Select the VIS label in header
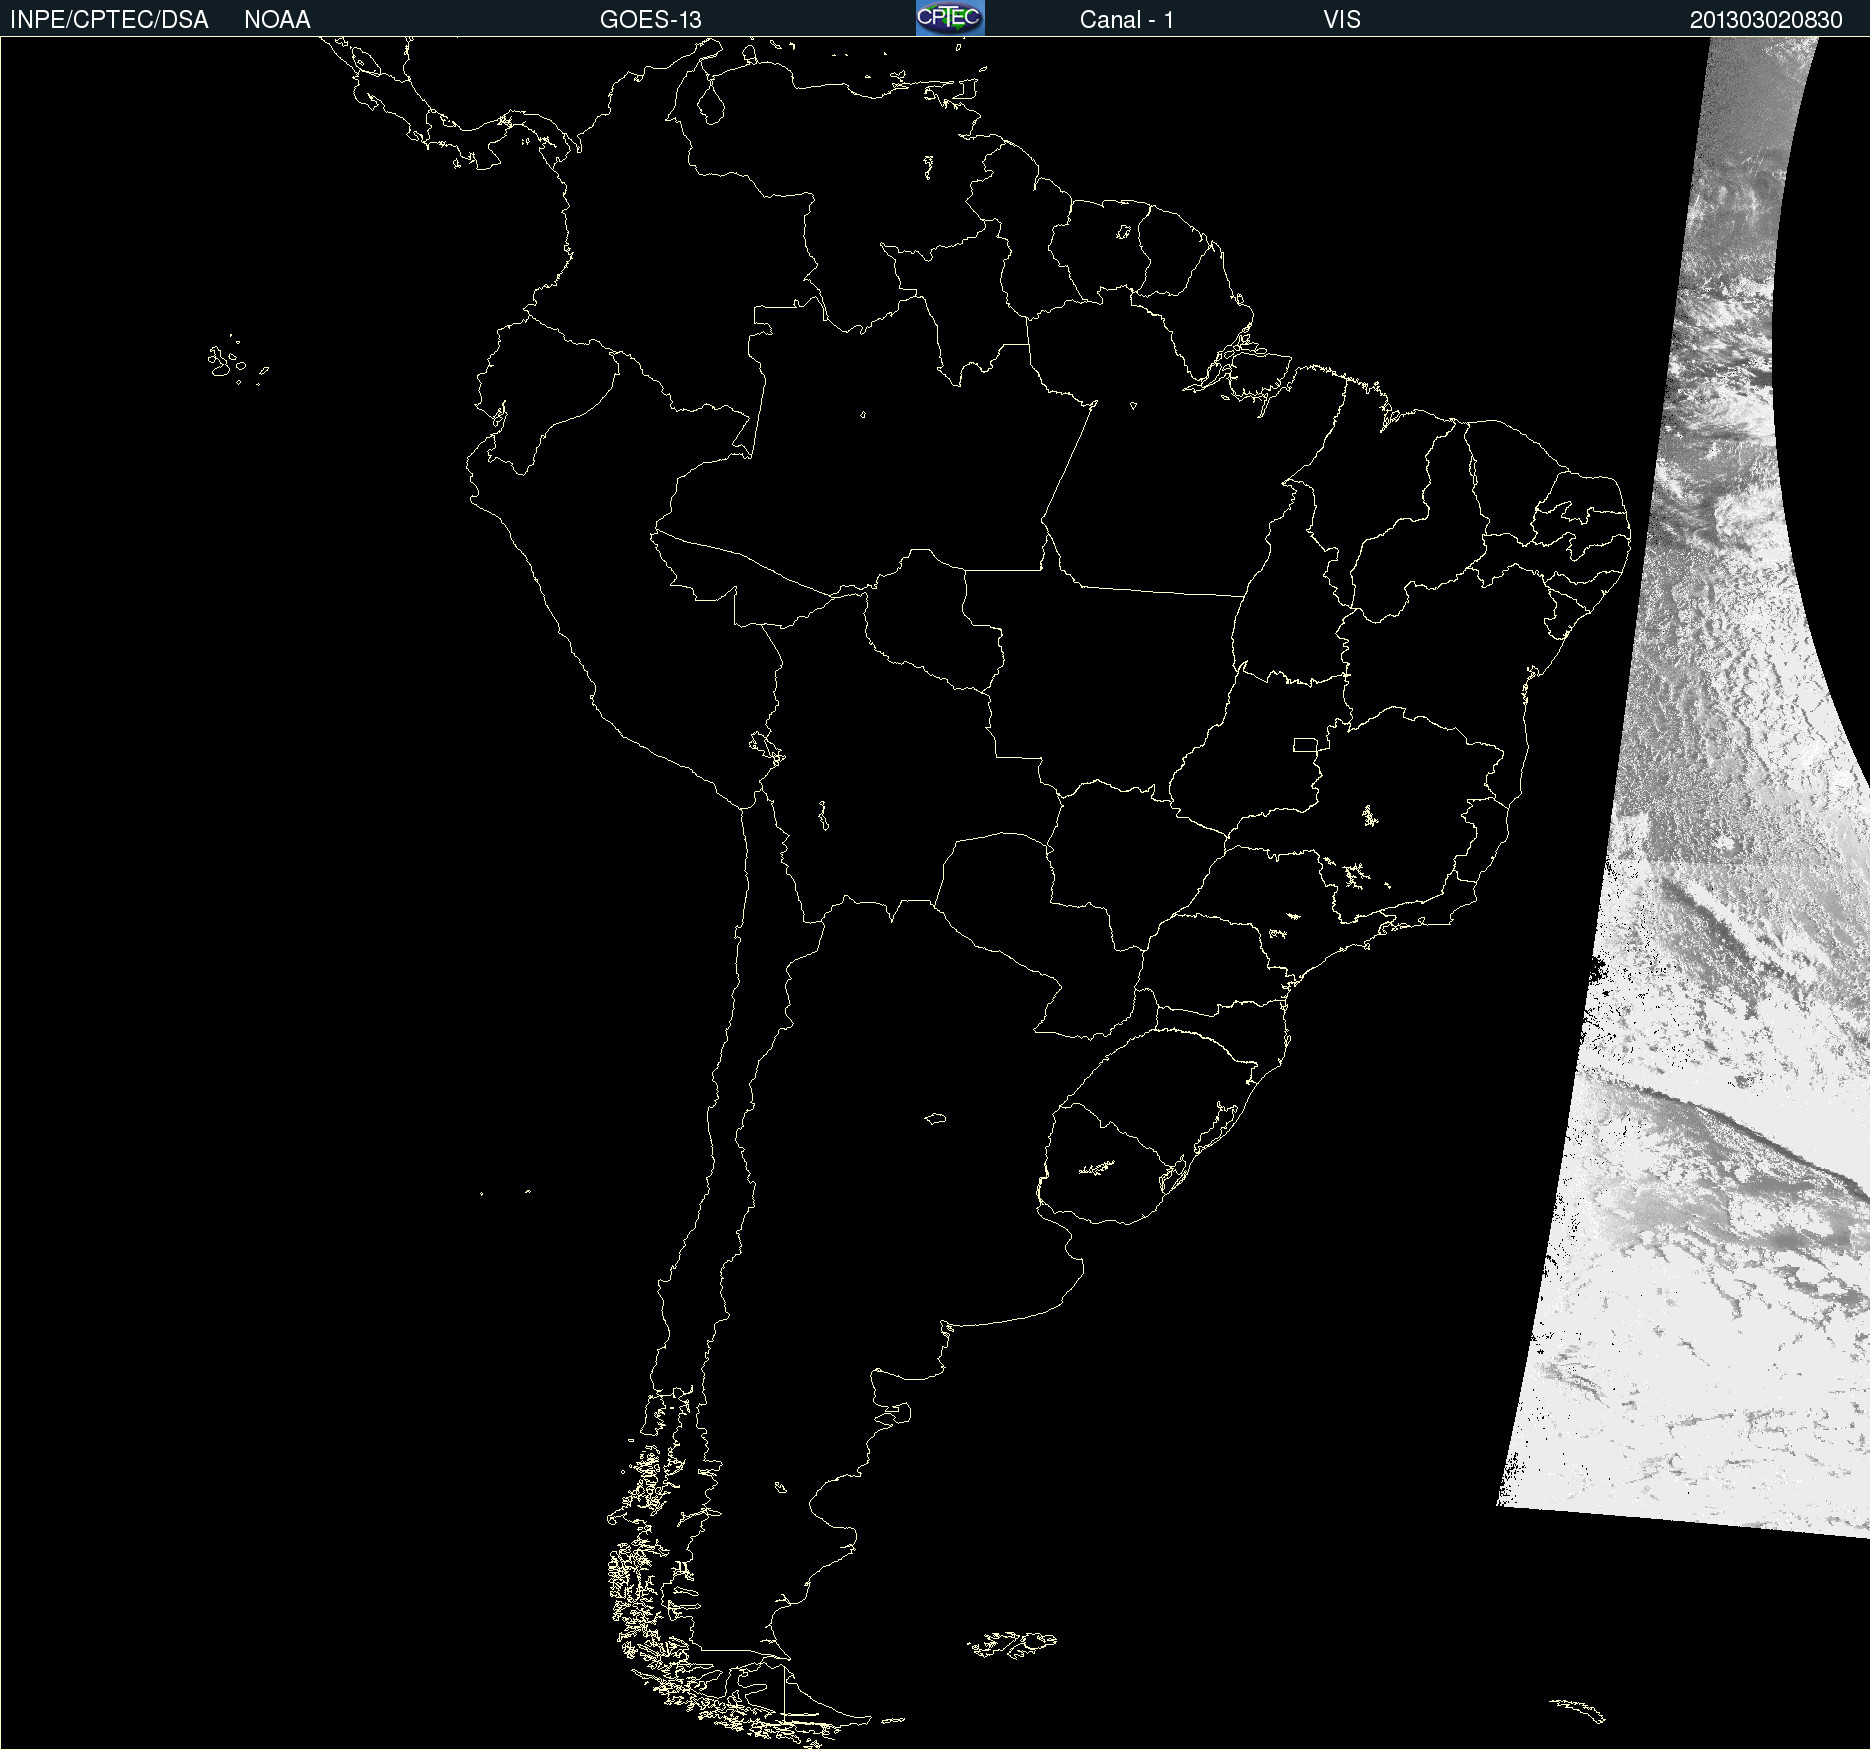Viewport: 1870px width, 1750px height. (1341, 20)
